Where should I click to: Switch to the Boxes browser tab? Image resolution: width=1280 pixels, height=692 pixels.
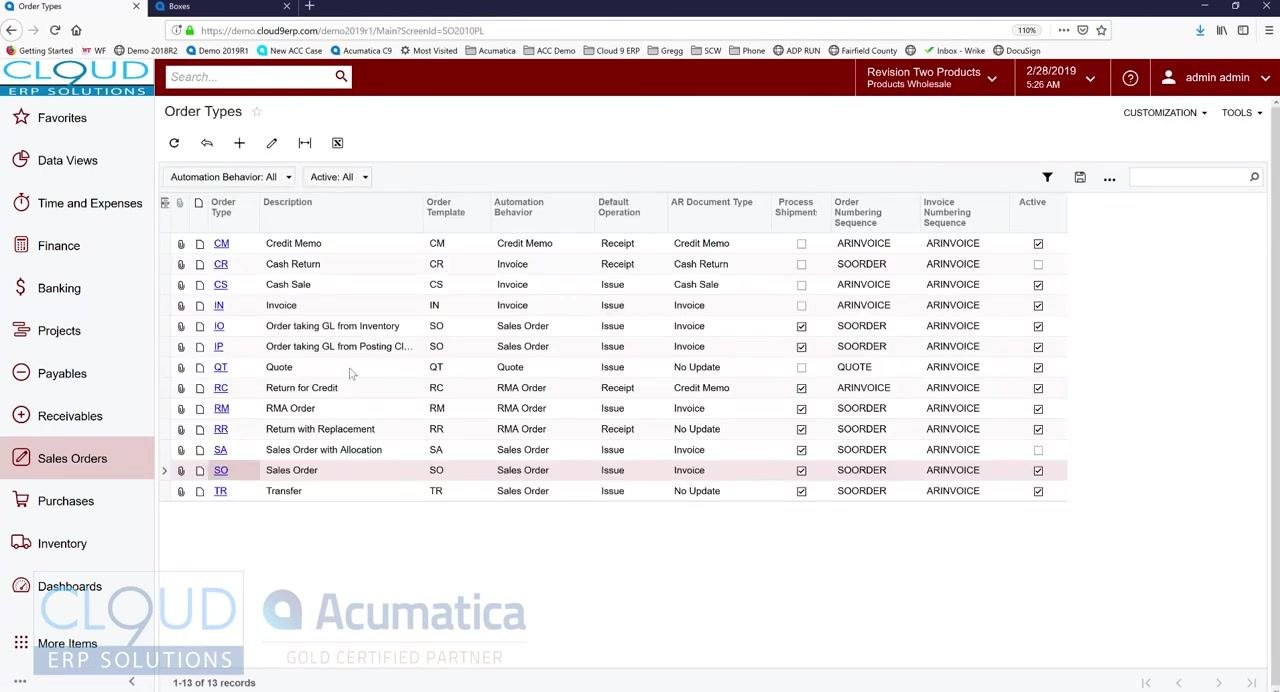click(x=222, y=6)
